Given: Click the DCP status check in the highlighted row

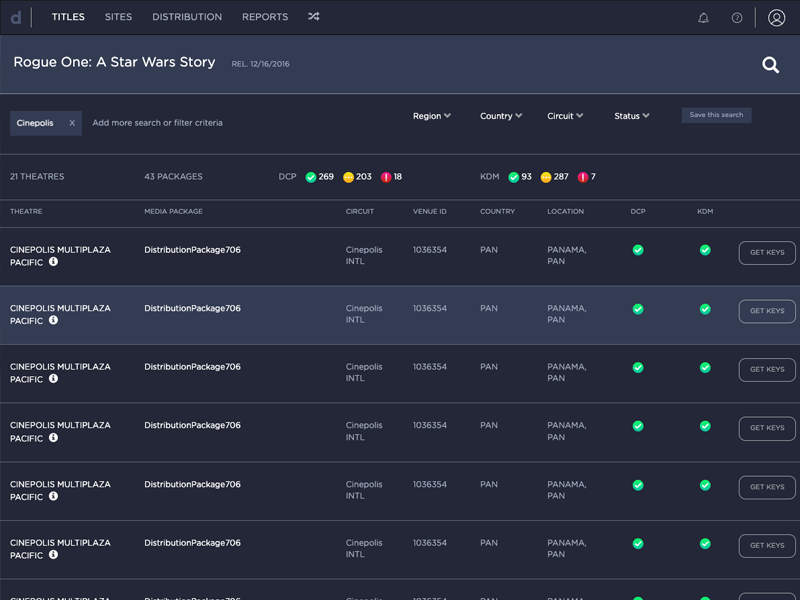Looking at the screenshot, I should point(638,309).
